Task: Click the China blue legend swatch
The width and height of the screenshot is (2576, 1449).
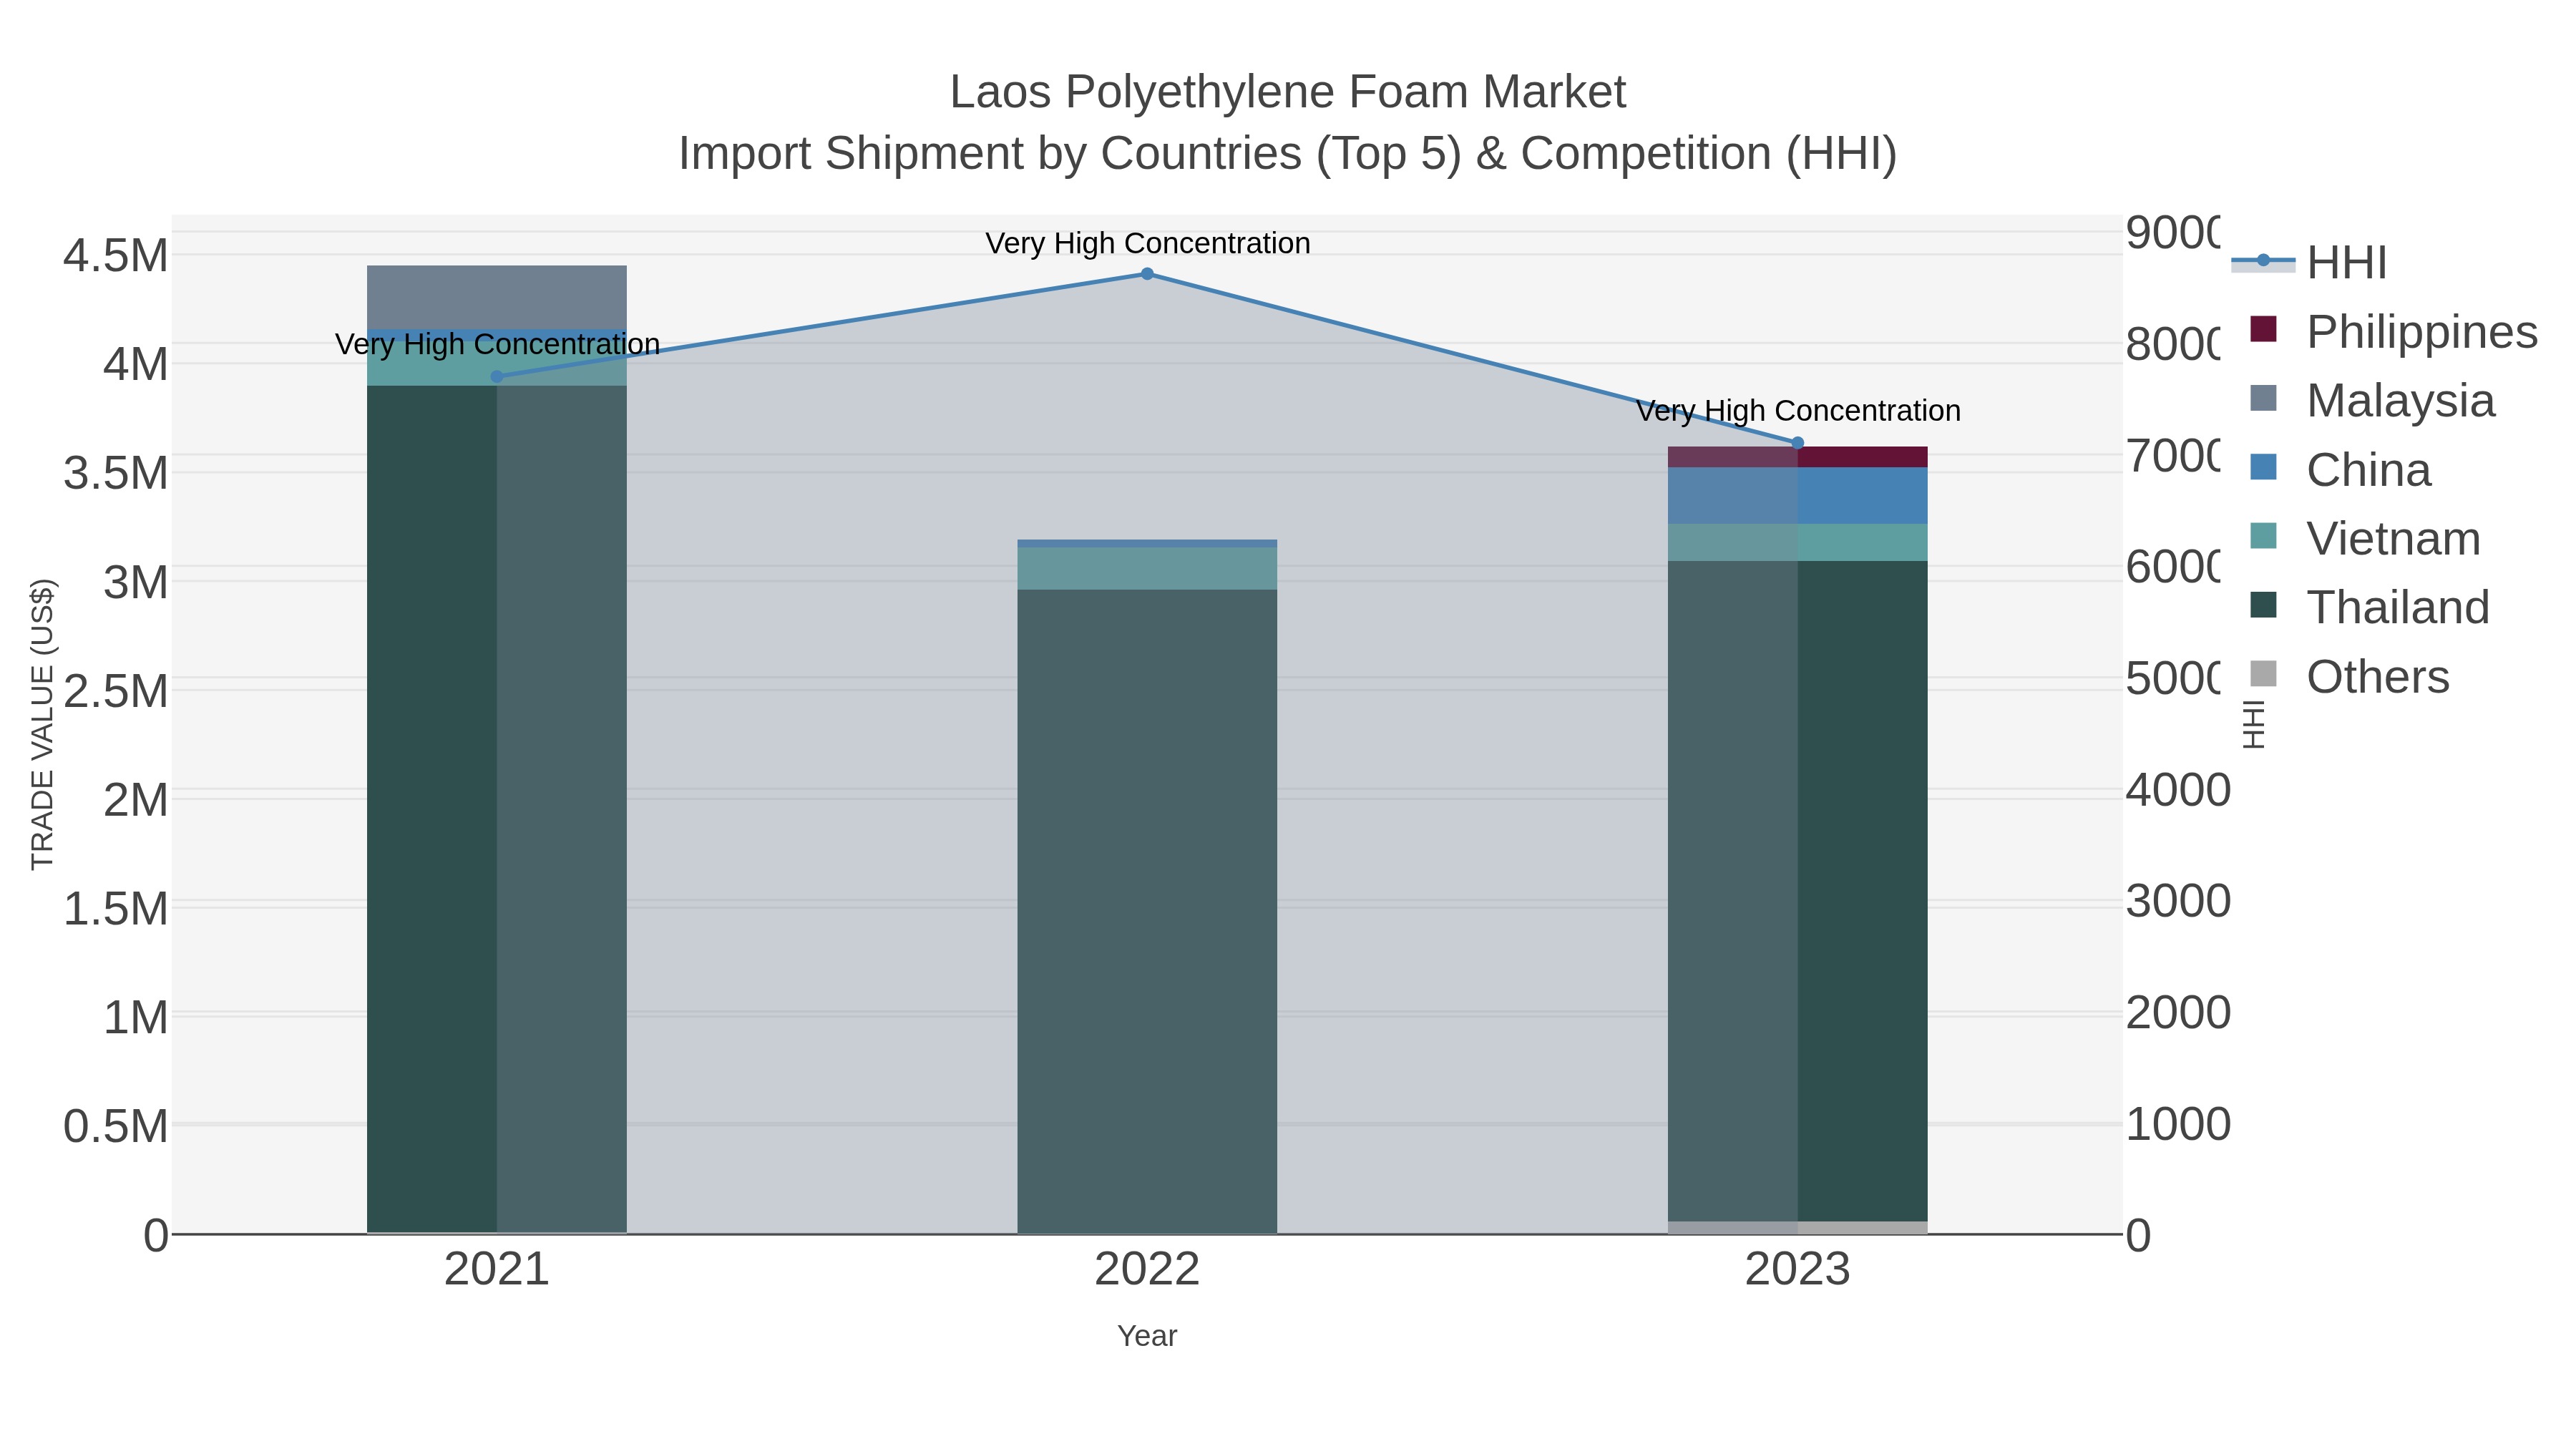Action: (x=2263, y=467)
